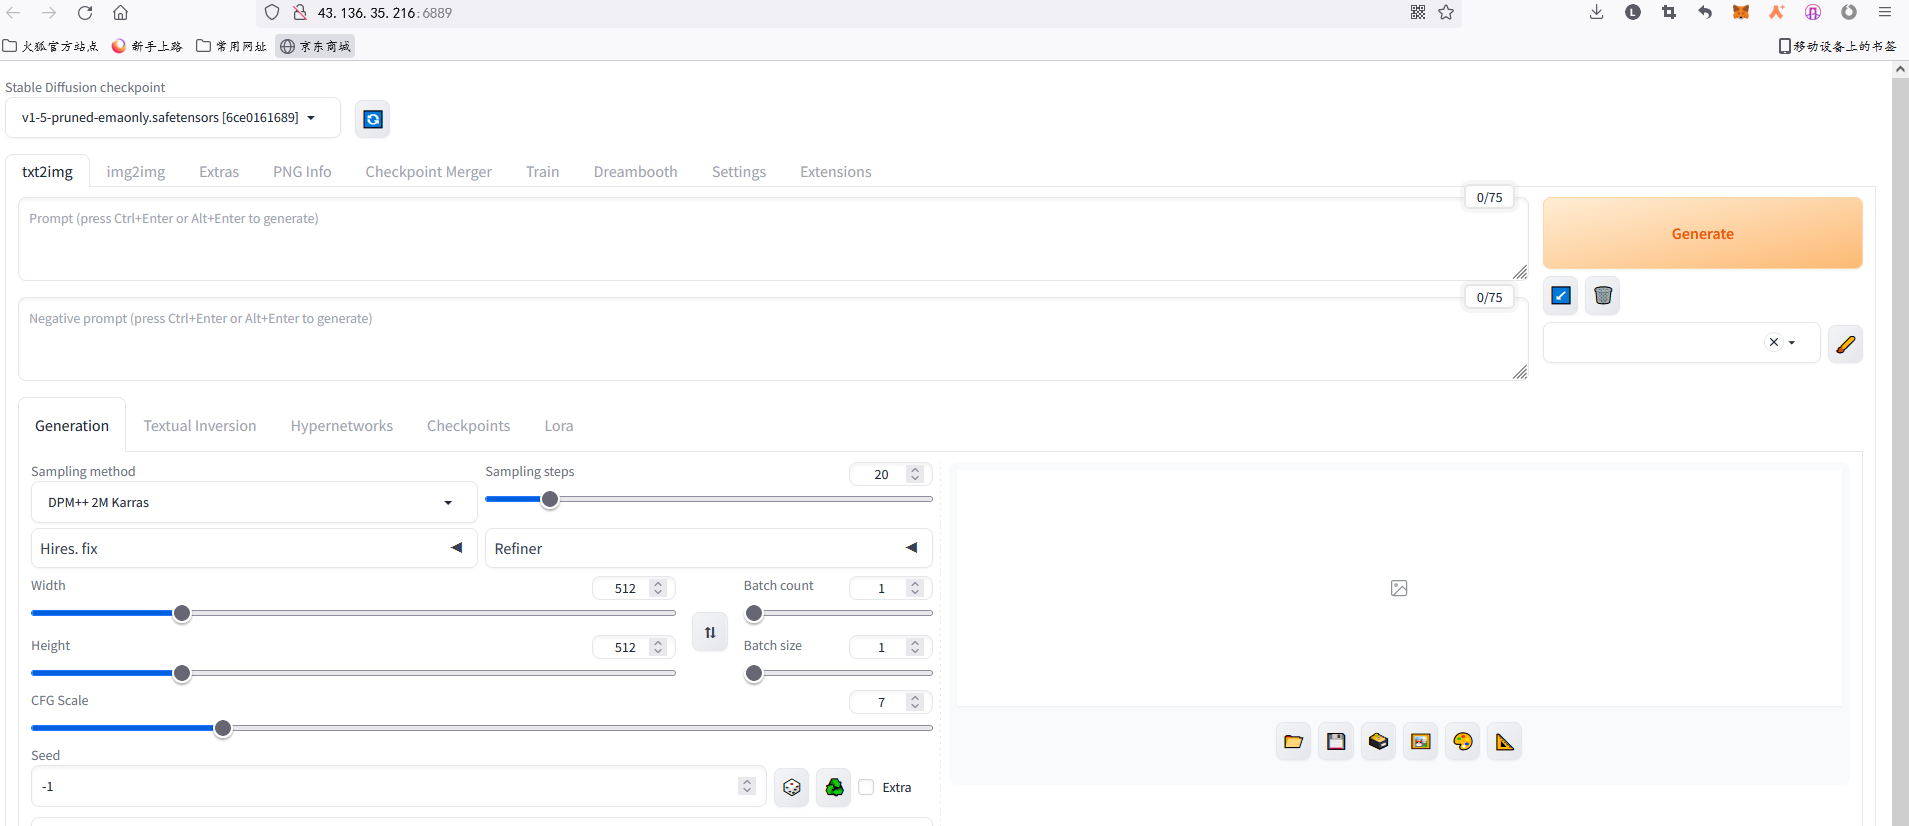The image size is (1909, 826).
Task: Open the 常用网址 bookmarks folder
Action: click(x=232, y=46)
